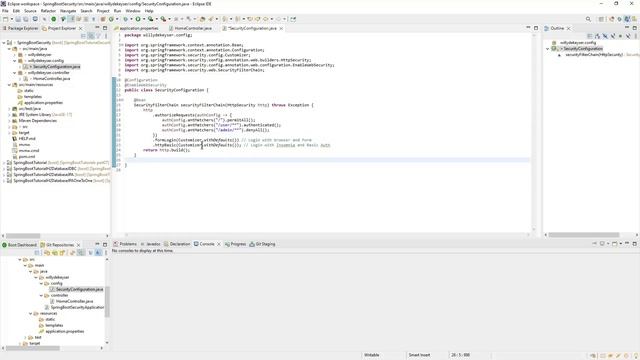
Task: Toggle Link with Editor in Package Explorer
Action: 91,36
